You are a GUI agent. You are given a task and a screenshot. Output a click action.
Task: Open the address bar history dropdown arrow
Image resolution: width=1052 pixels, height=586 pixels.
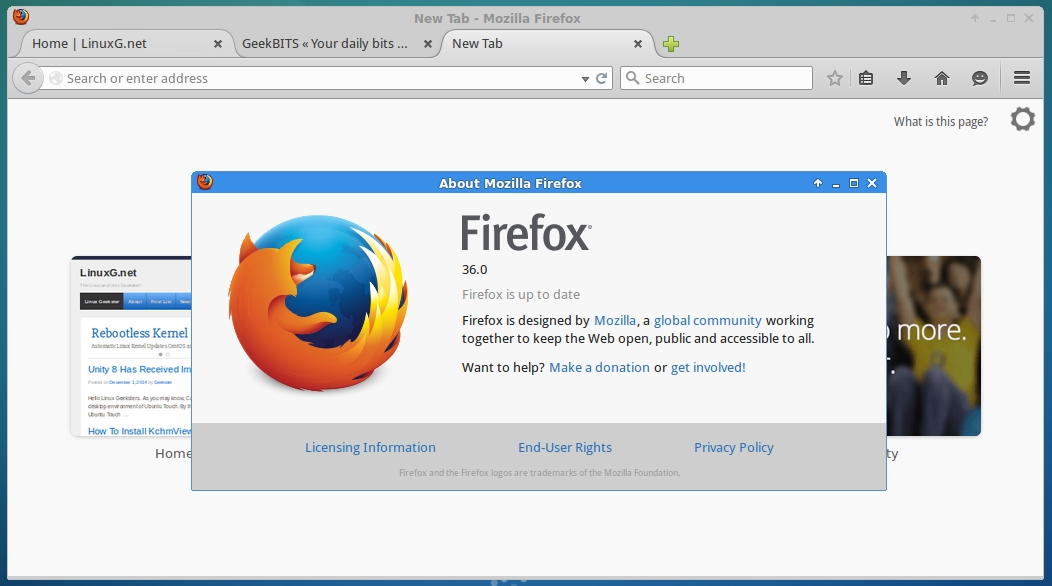point(585,79)
